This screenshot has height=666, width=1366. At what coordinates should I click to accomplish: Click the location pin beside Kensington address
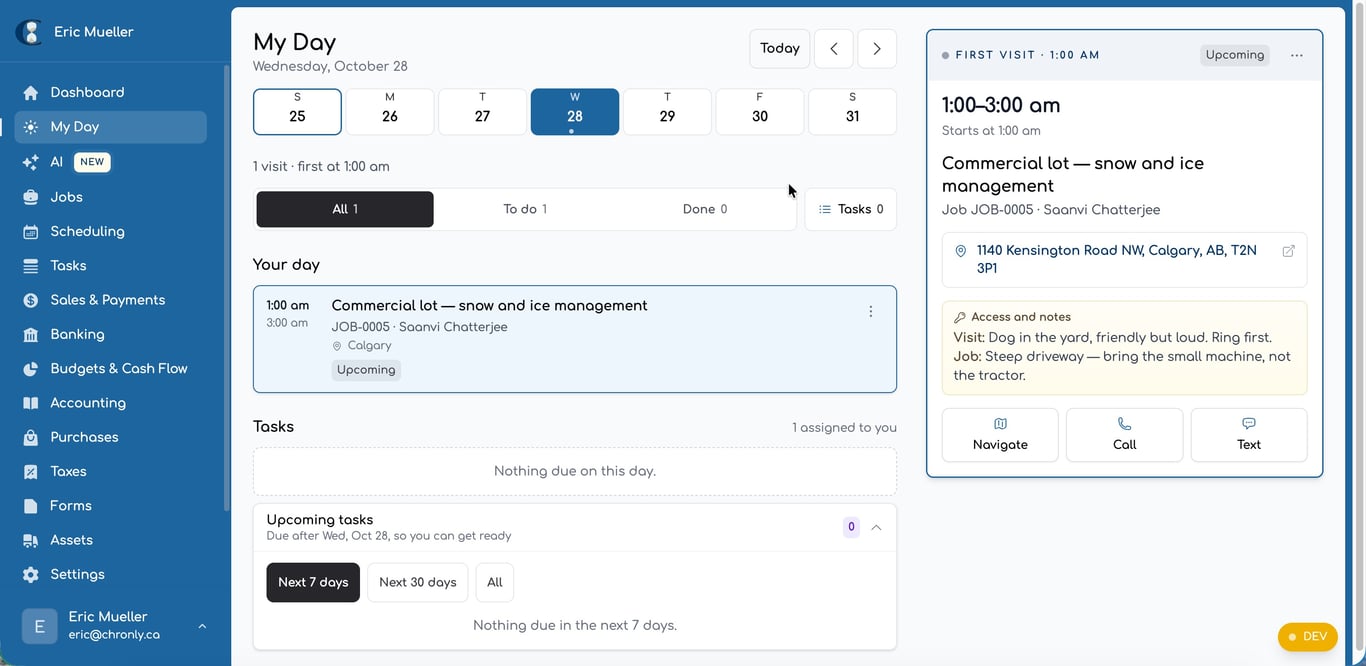961,251
